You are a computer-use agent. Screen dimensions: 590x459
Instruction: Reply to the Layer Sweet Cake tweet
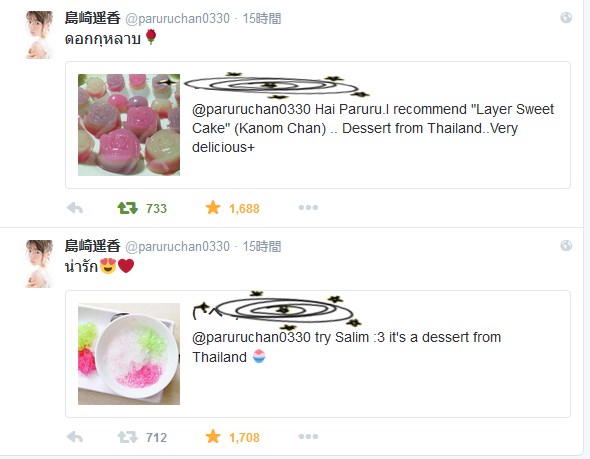(x=75, y=208)
